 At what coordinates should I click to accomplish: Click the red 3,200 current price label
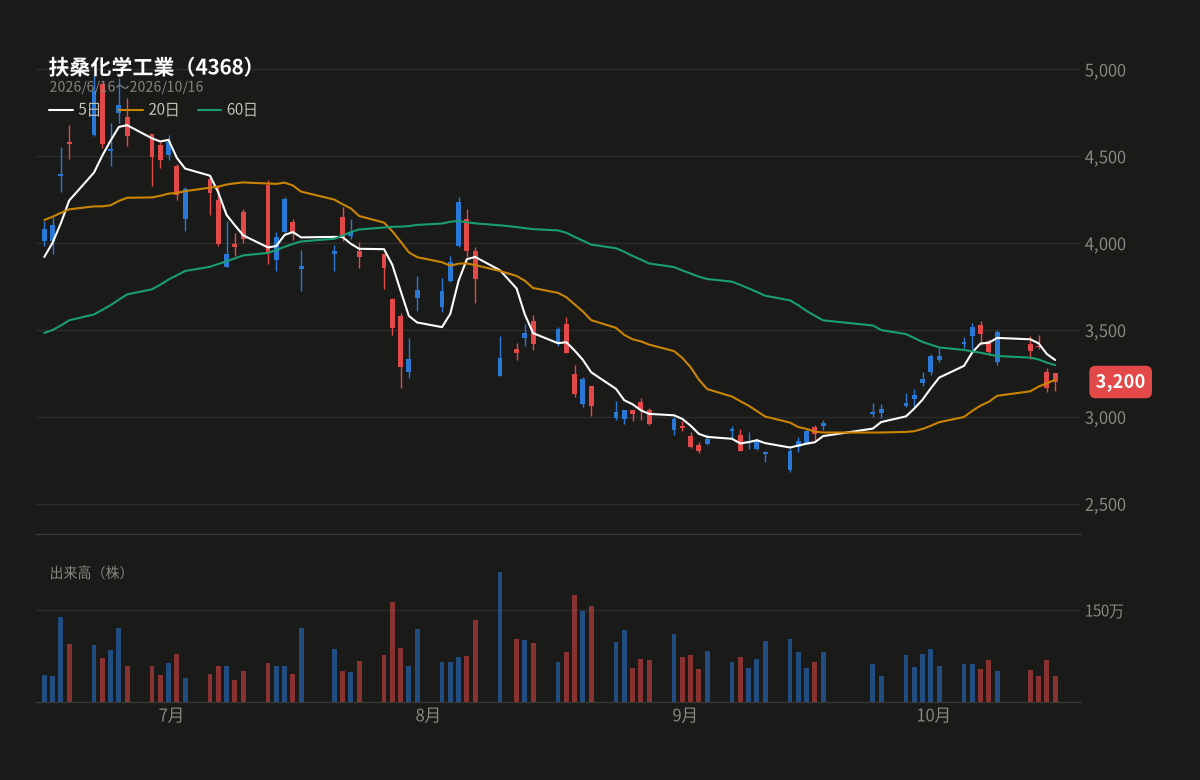1120,381
